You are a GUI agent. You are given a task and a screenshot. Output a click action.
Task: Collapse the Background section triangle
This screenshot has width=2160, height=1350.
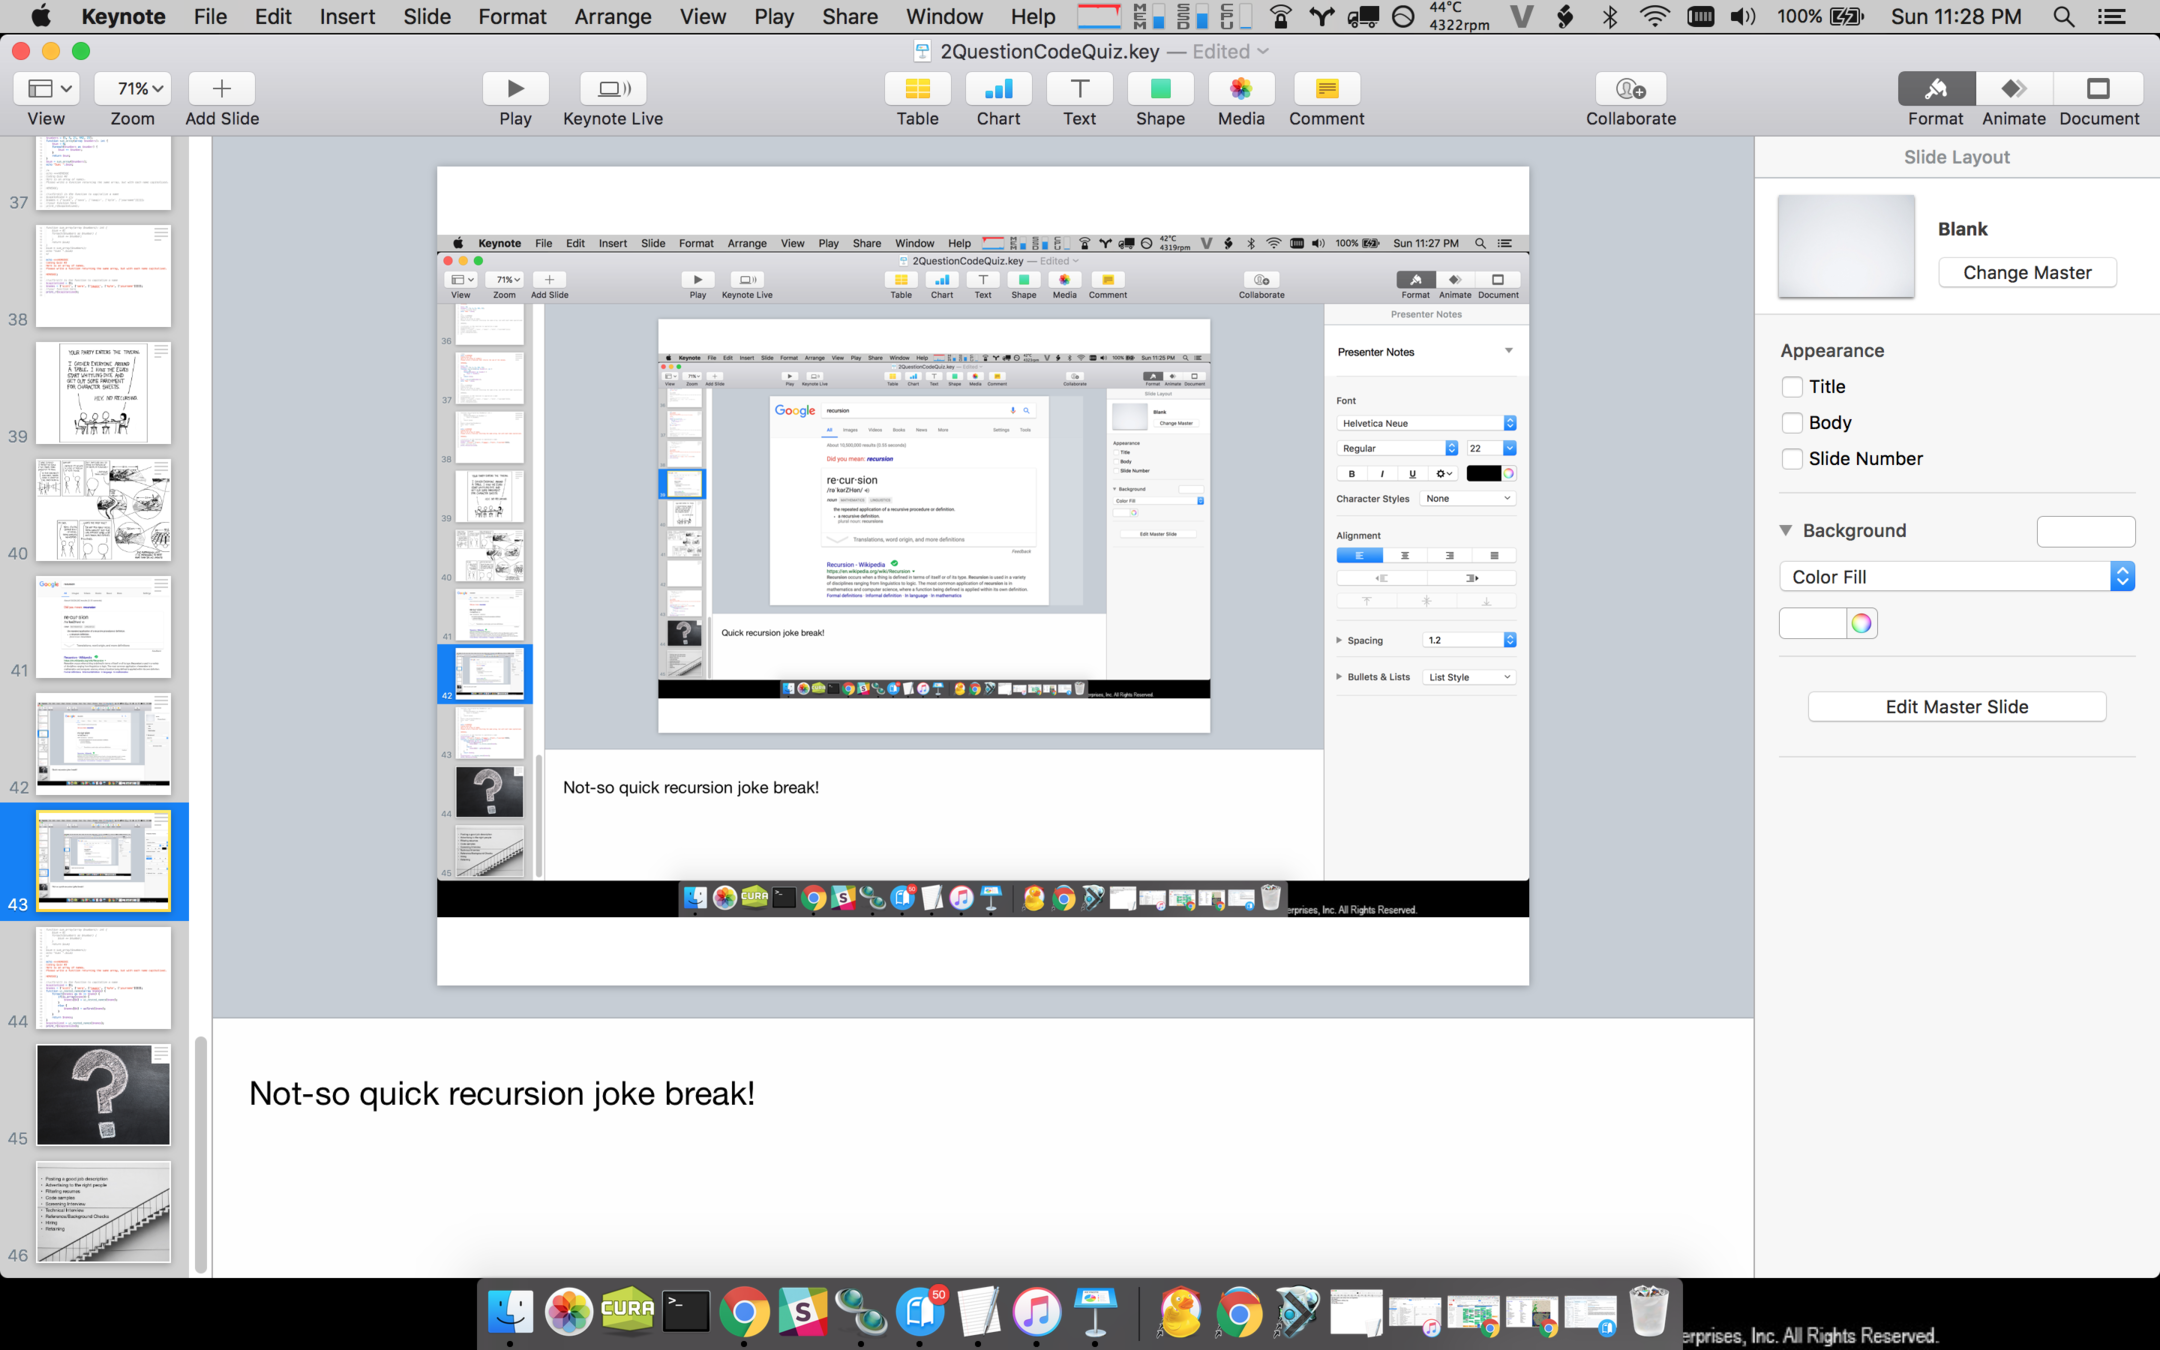[1786, 531]
